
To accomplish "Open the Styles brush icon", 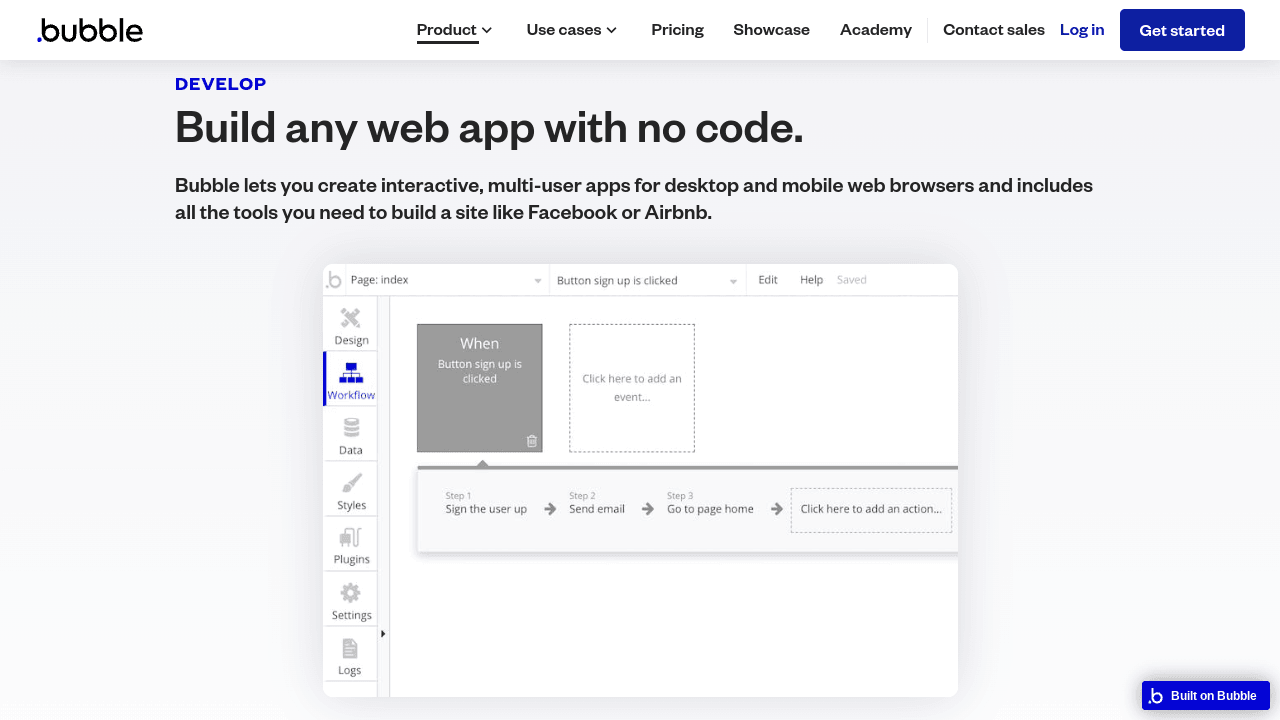I will (x=351, y=483).
